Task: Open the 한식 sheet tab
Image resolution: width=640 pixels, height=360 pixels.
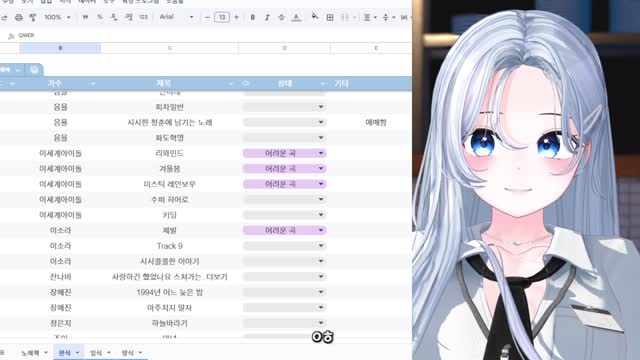Action: click(68, 353)
